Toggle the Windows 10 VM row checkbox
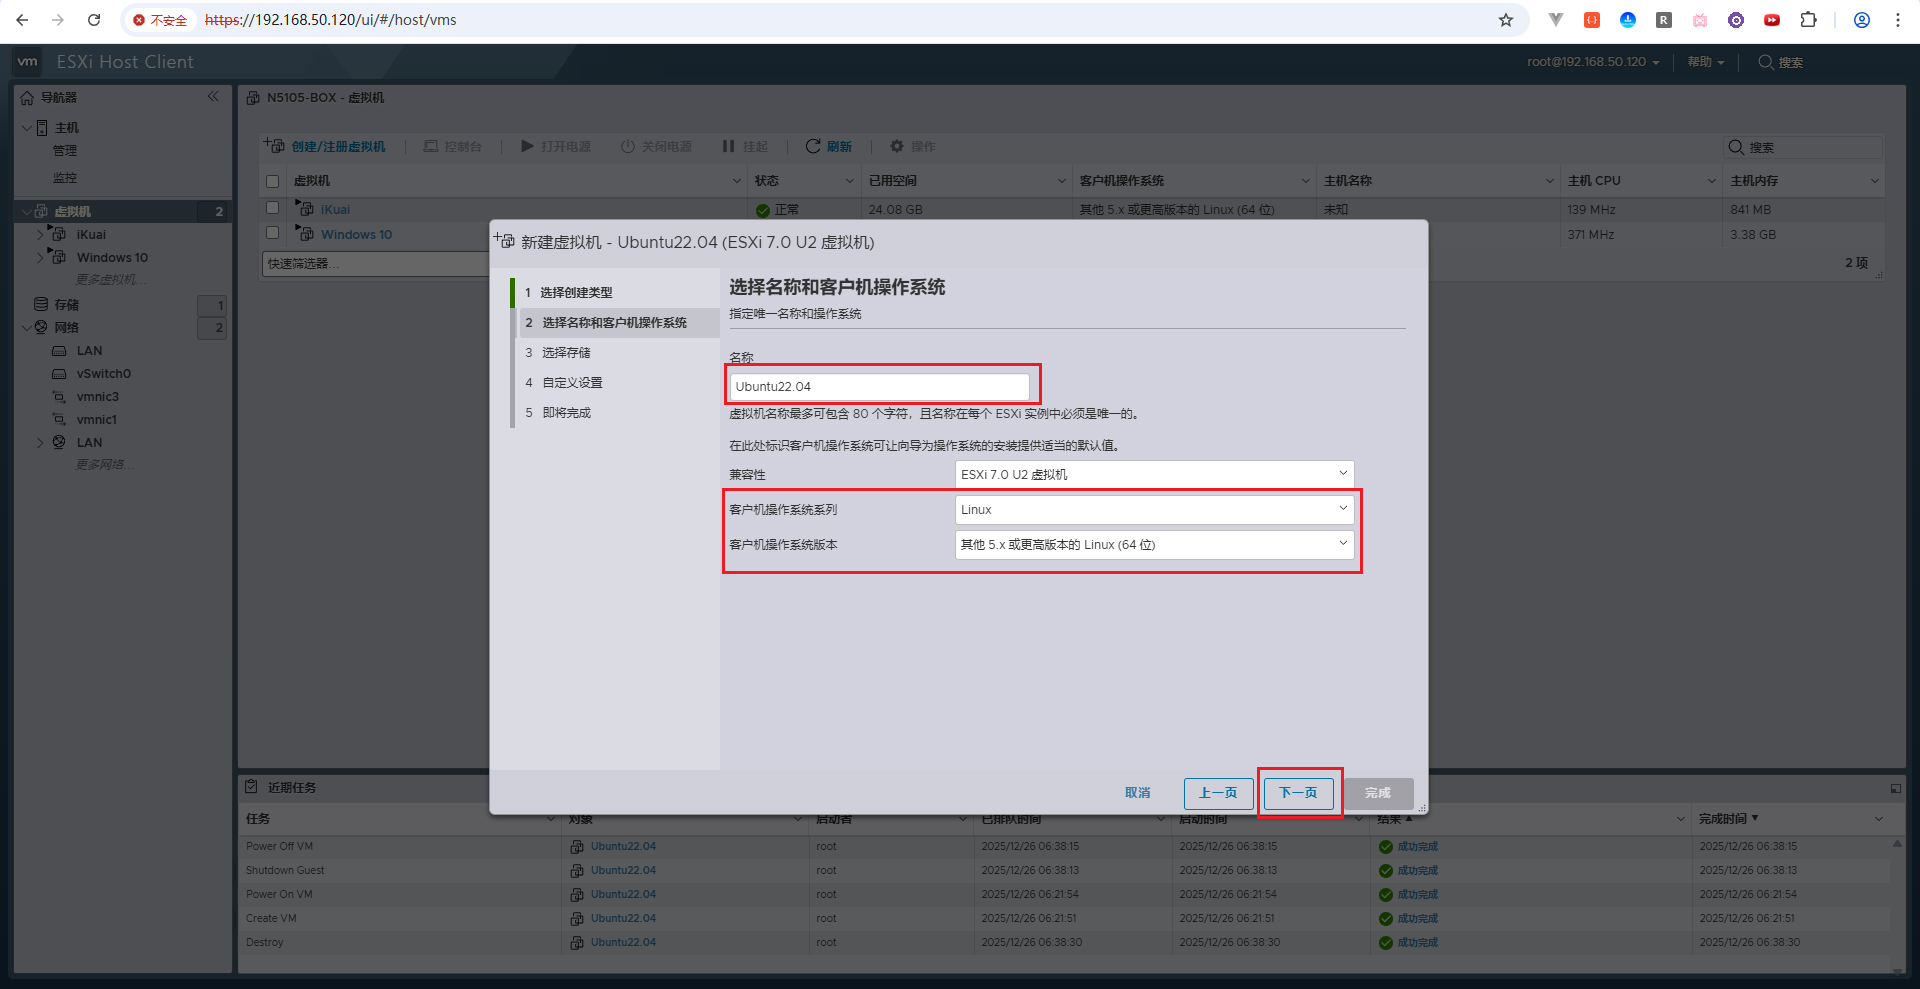Screen dimensions: 1920x989 click(x=272, y=233)
